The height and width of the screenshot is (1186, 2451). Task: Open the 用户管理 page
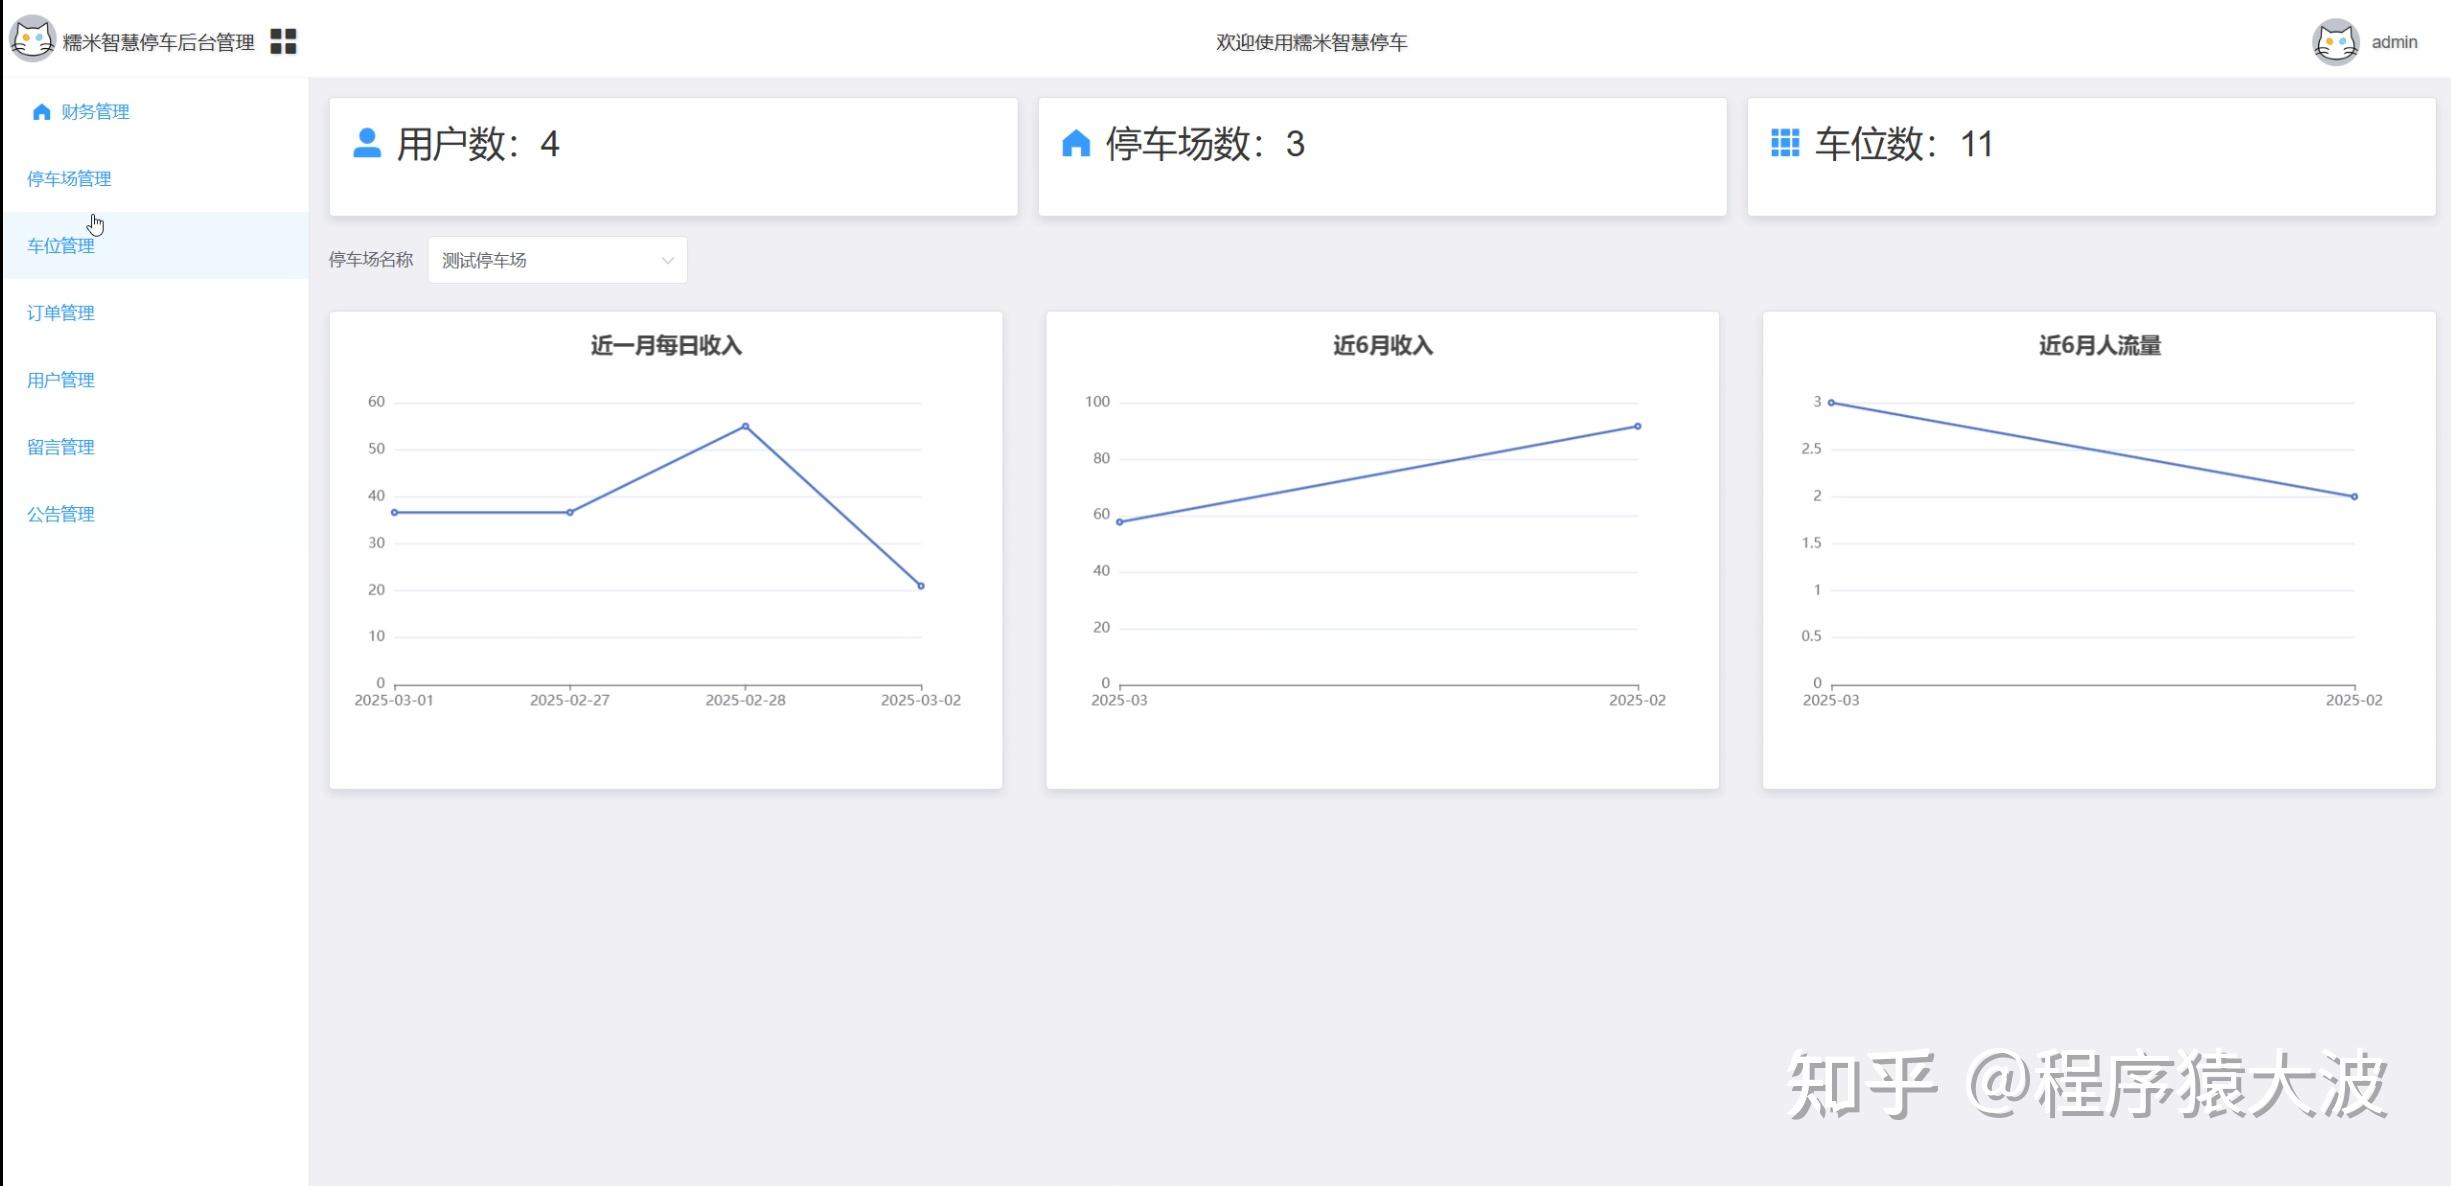click(x=60, y=380)
